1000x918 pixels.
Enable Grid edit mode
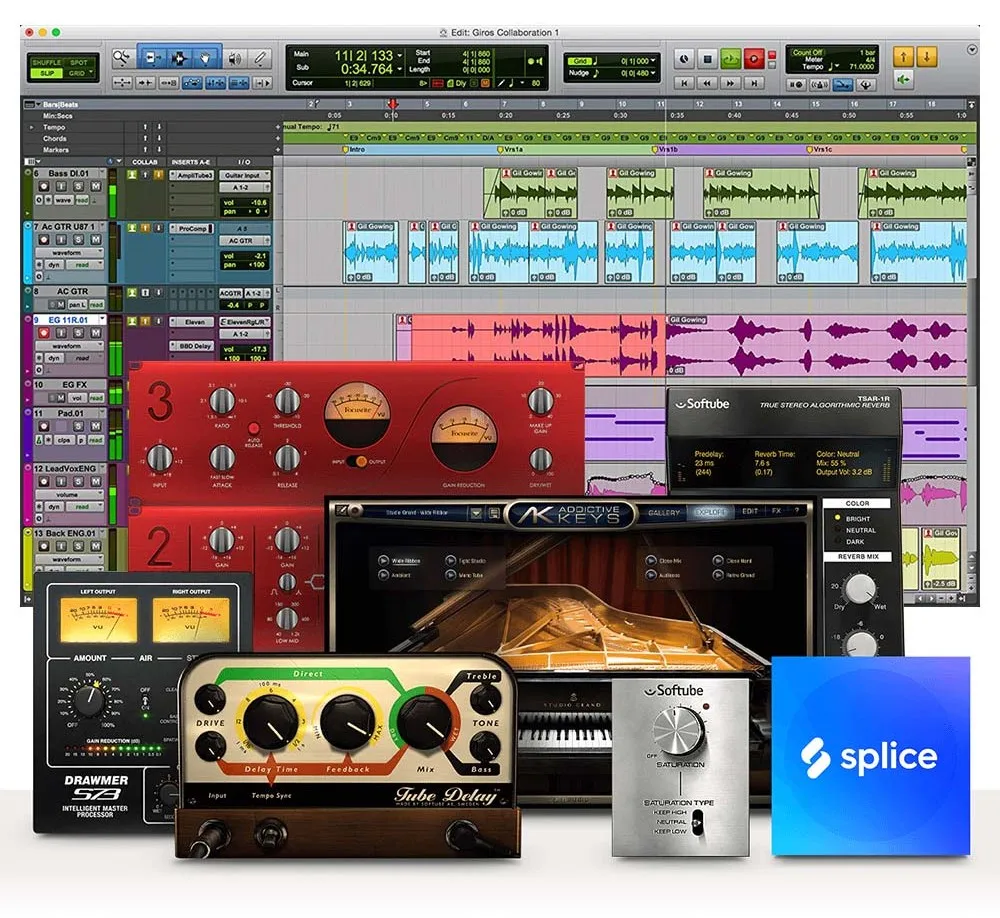77,73
